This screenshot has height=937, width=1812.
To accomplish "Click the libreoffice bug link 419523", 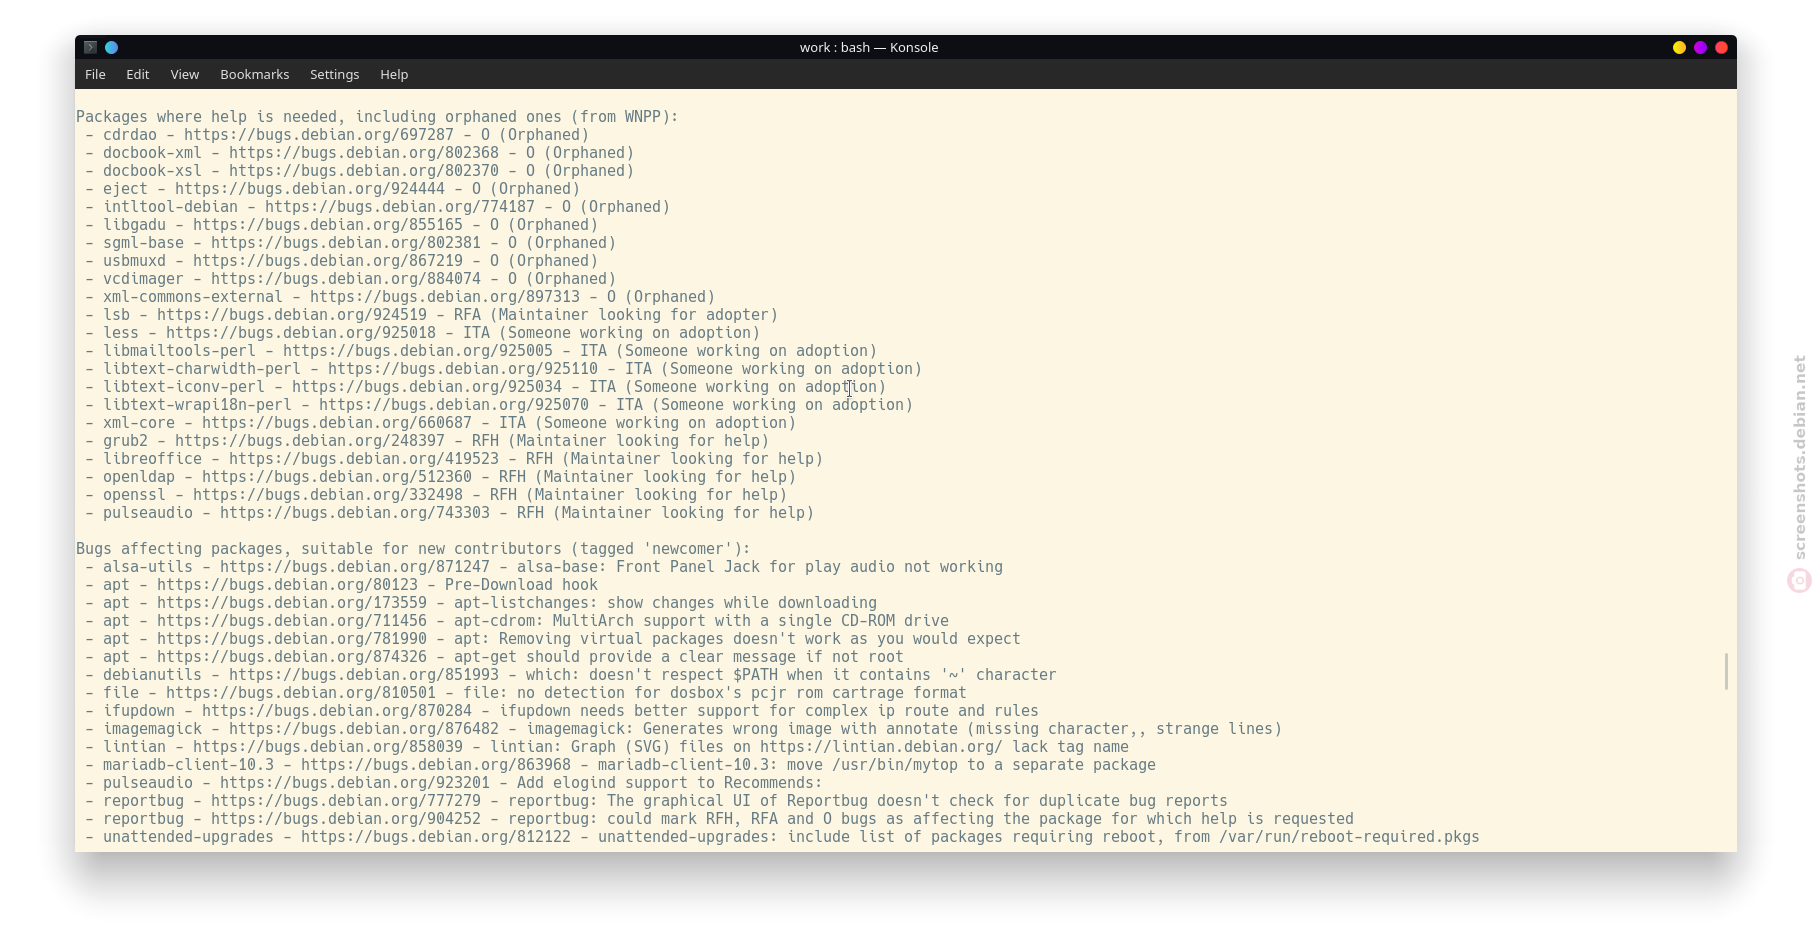I will [364, 459].
